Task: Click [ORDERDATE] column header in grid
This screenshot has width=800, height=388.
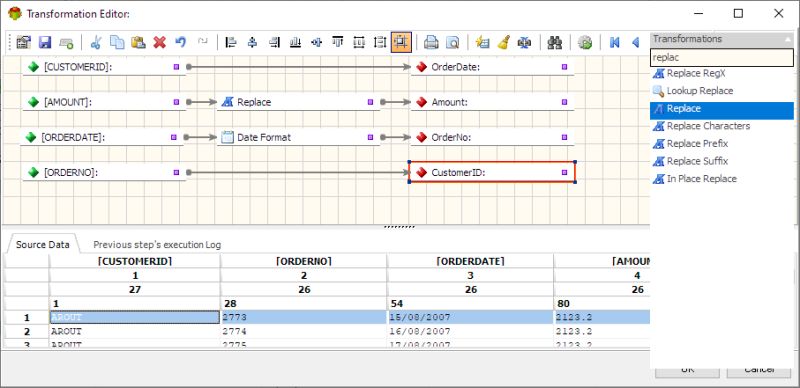Action: point(470,261)
